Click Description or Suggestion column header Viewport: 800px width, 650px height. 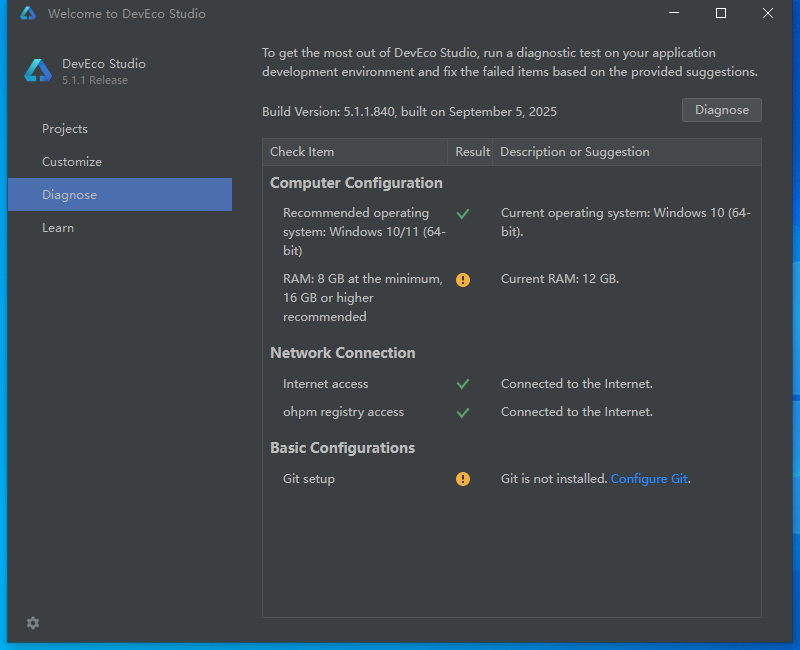coord(627,152)
